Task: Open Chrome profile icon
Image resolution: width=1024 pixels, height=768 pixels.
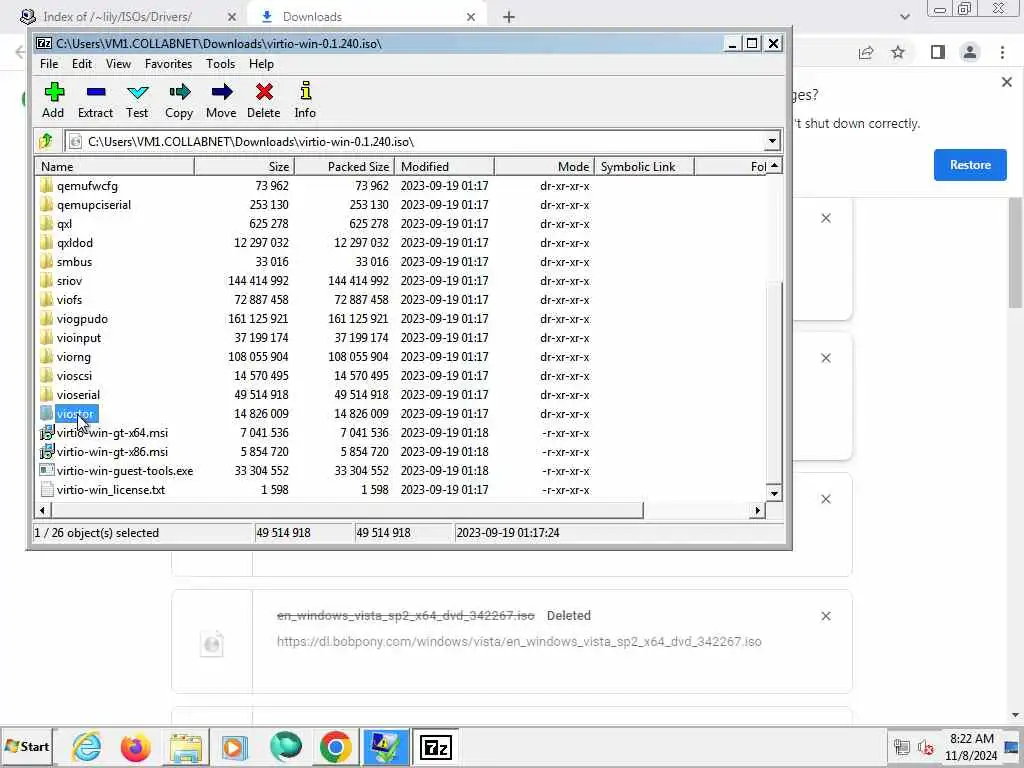Action: pyautogui.click(x=970, y=52)
